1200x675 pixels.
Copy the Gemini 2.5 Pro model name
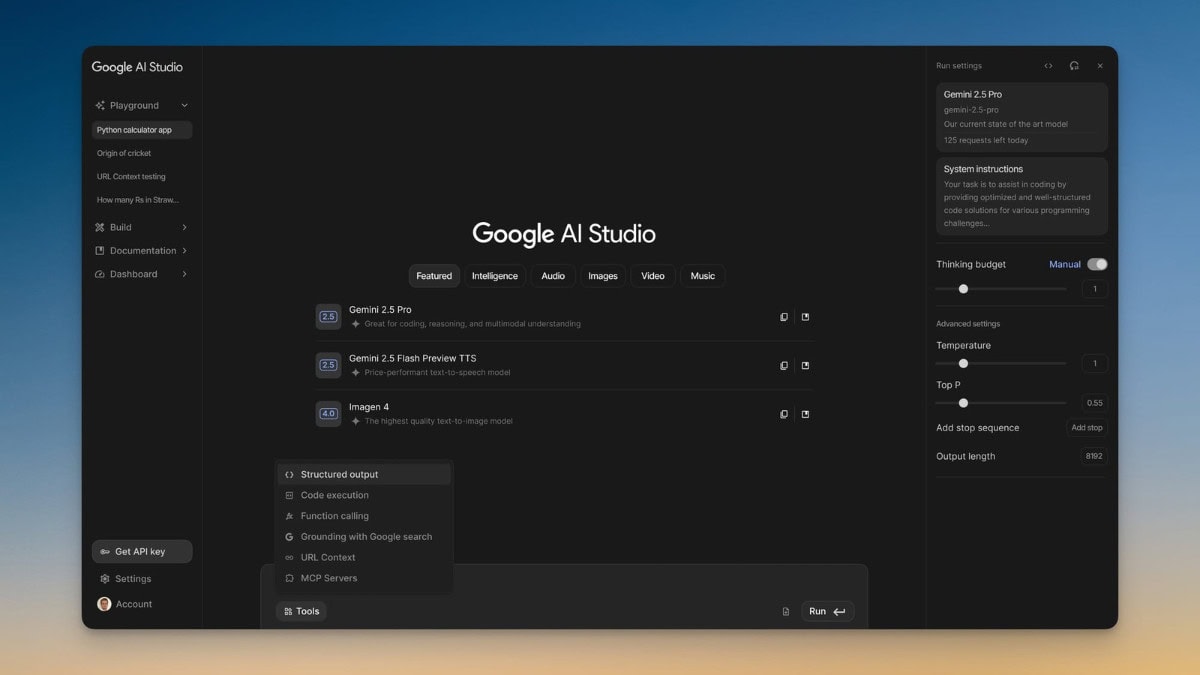pos(784,317)
